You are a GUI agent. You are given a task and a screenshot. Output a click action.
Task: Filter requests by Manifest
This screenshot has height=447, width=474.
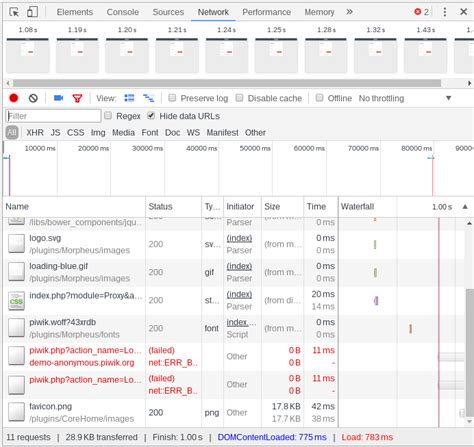coord(222,133)
